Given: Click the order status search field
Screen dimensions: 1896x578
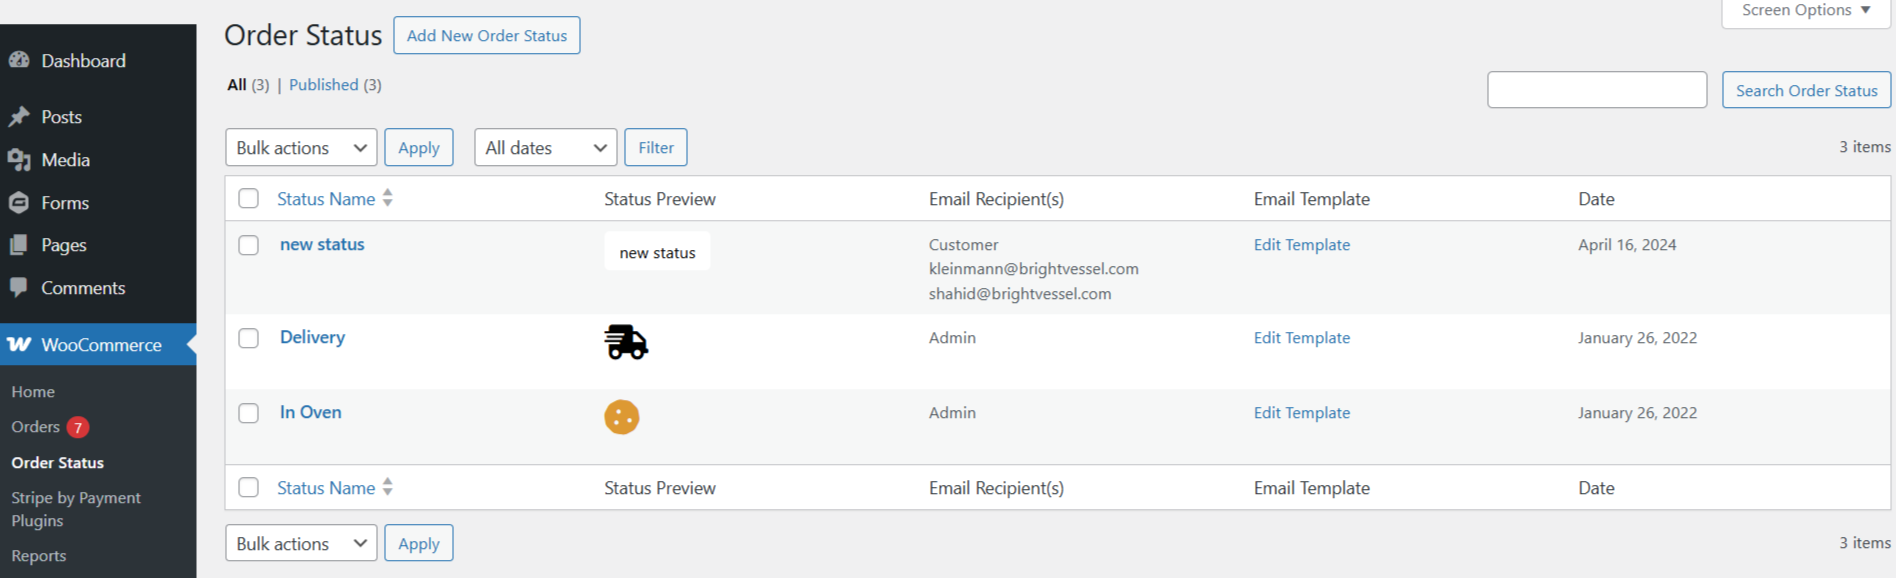Looking at the screenshot, I should 1596,90.
